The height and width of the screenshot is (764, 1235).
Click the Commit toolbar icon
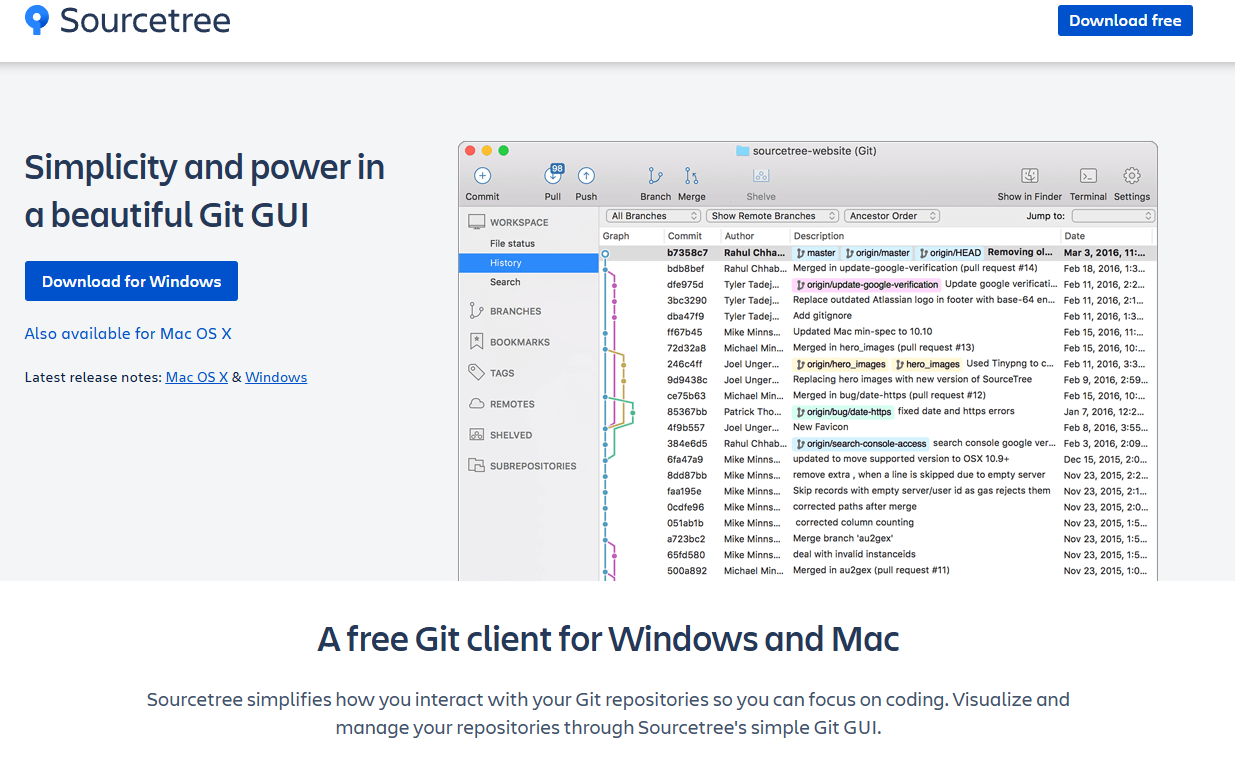482,176
